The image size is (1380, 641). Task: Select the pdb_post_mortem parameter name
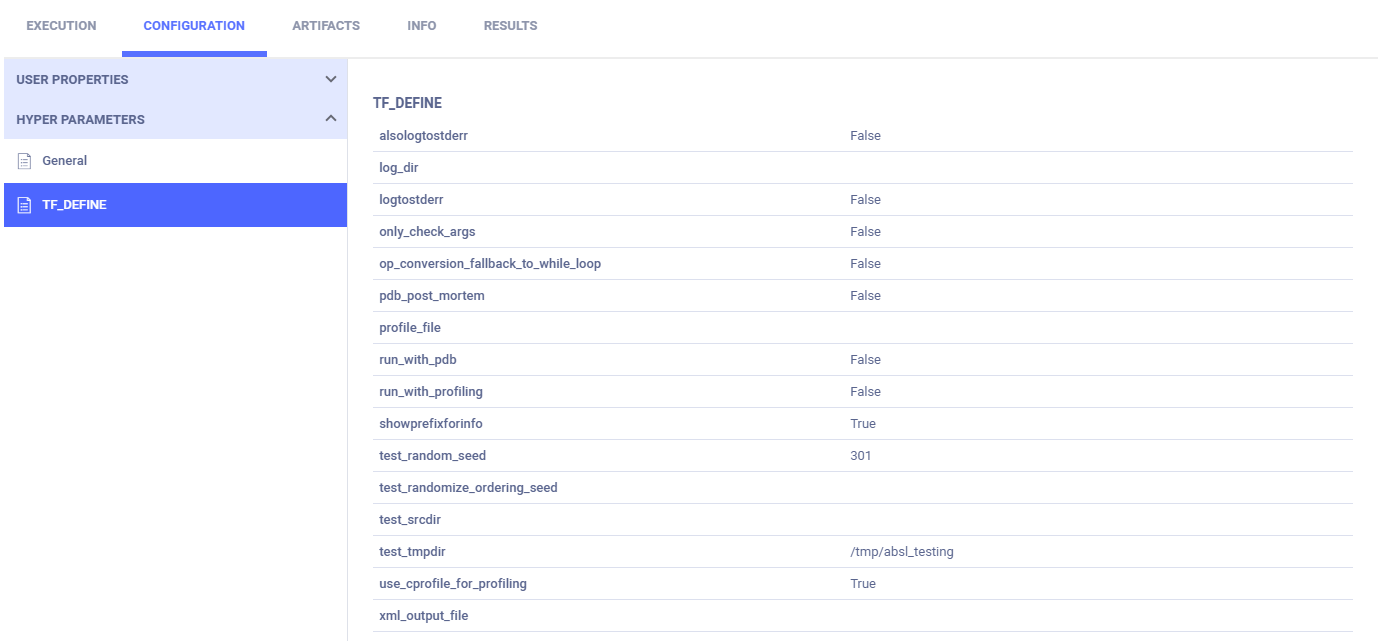pos(432,295)
